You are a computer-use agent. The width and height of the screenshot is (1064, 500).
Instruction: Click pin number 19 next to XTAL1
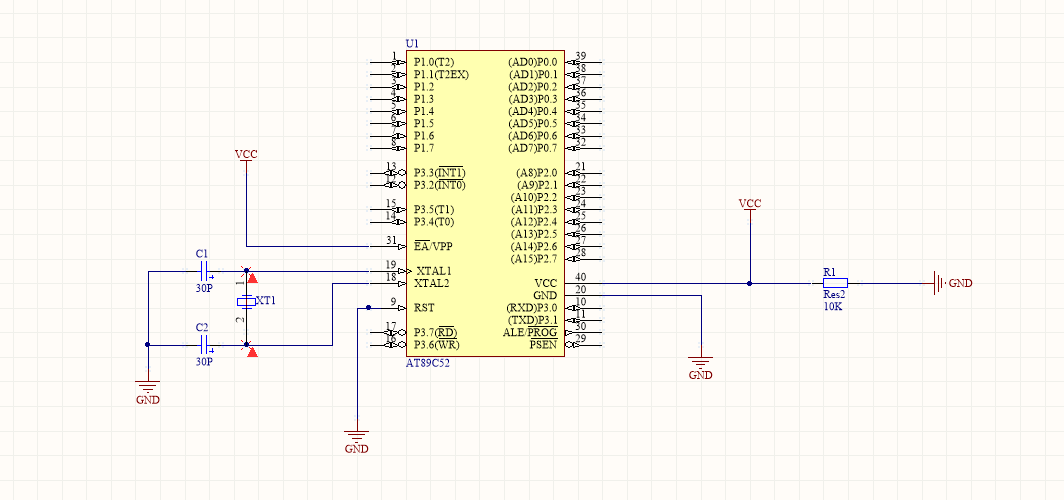click(391, 265)
